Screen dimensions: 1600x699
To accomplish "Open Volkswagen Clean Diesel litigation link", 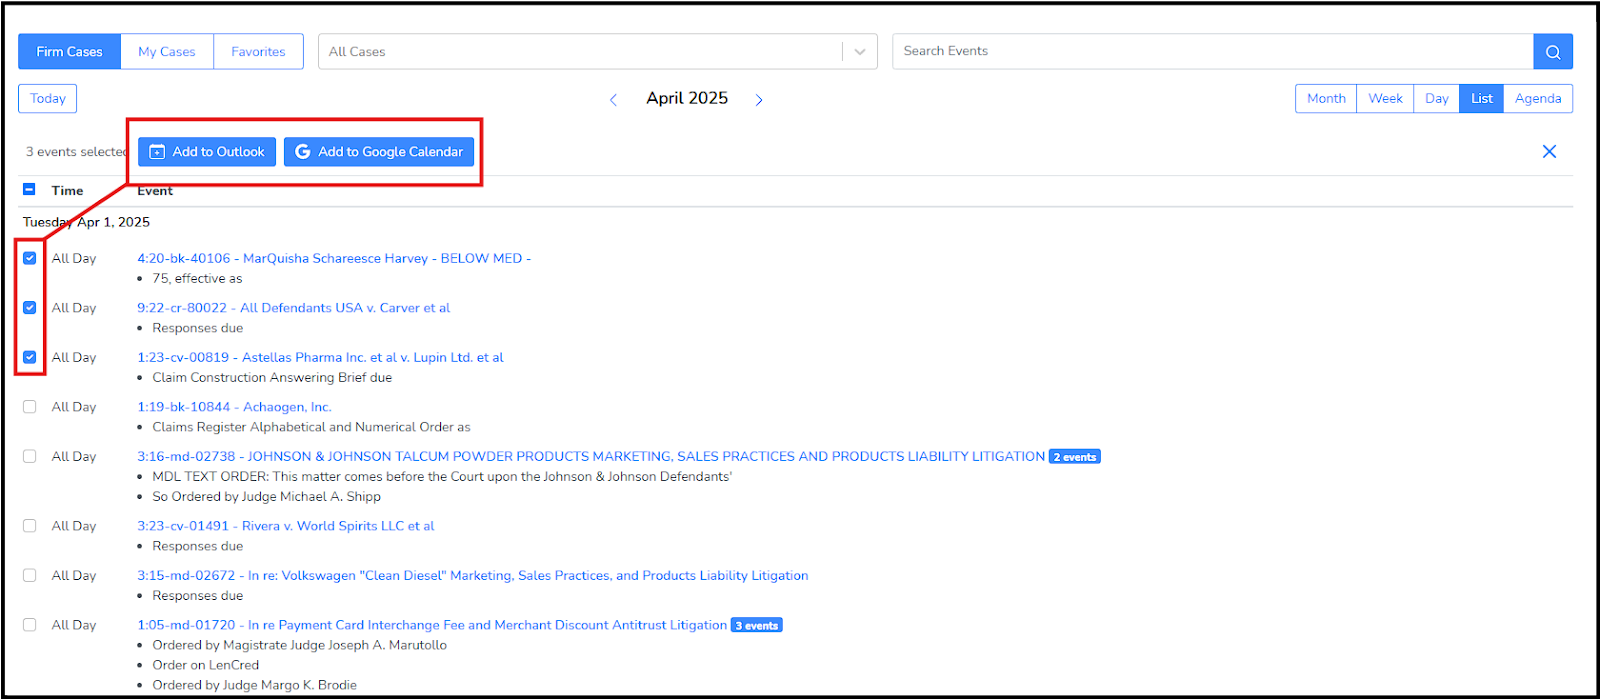I will (x=472, y=575).
